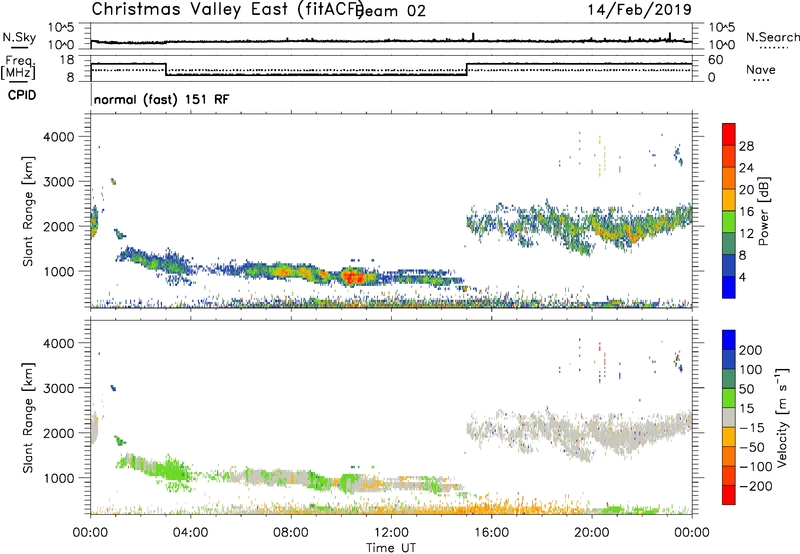The image size is (800, 554).
Task: Click the red bottom segment of Velocity colorbar
Action: 729,495
